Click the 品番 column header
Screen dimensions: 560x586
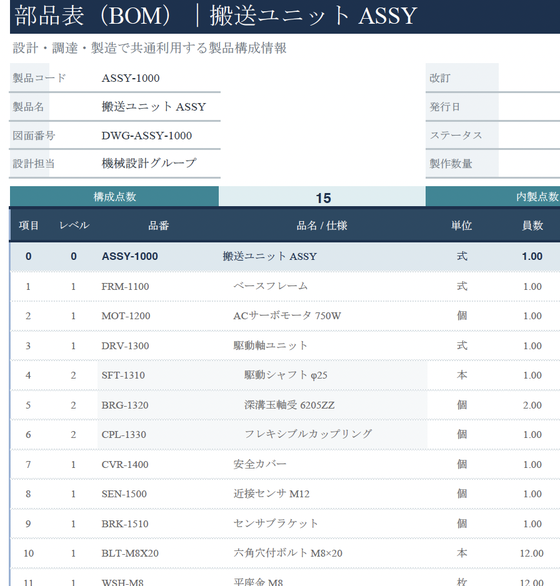click(159, 225)
